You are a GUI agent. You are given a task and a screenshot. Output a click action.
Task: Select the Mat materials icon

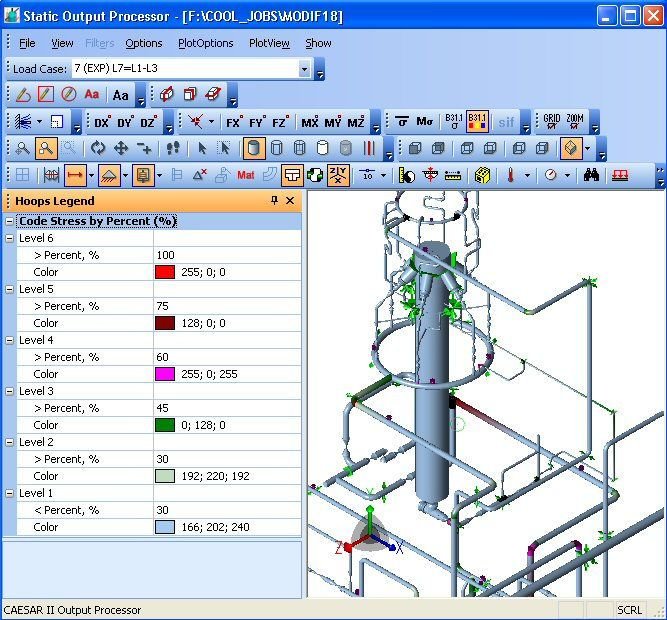tap(246, 175)
